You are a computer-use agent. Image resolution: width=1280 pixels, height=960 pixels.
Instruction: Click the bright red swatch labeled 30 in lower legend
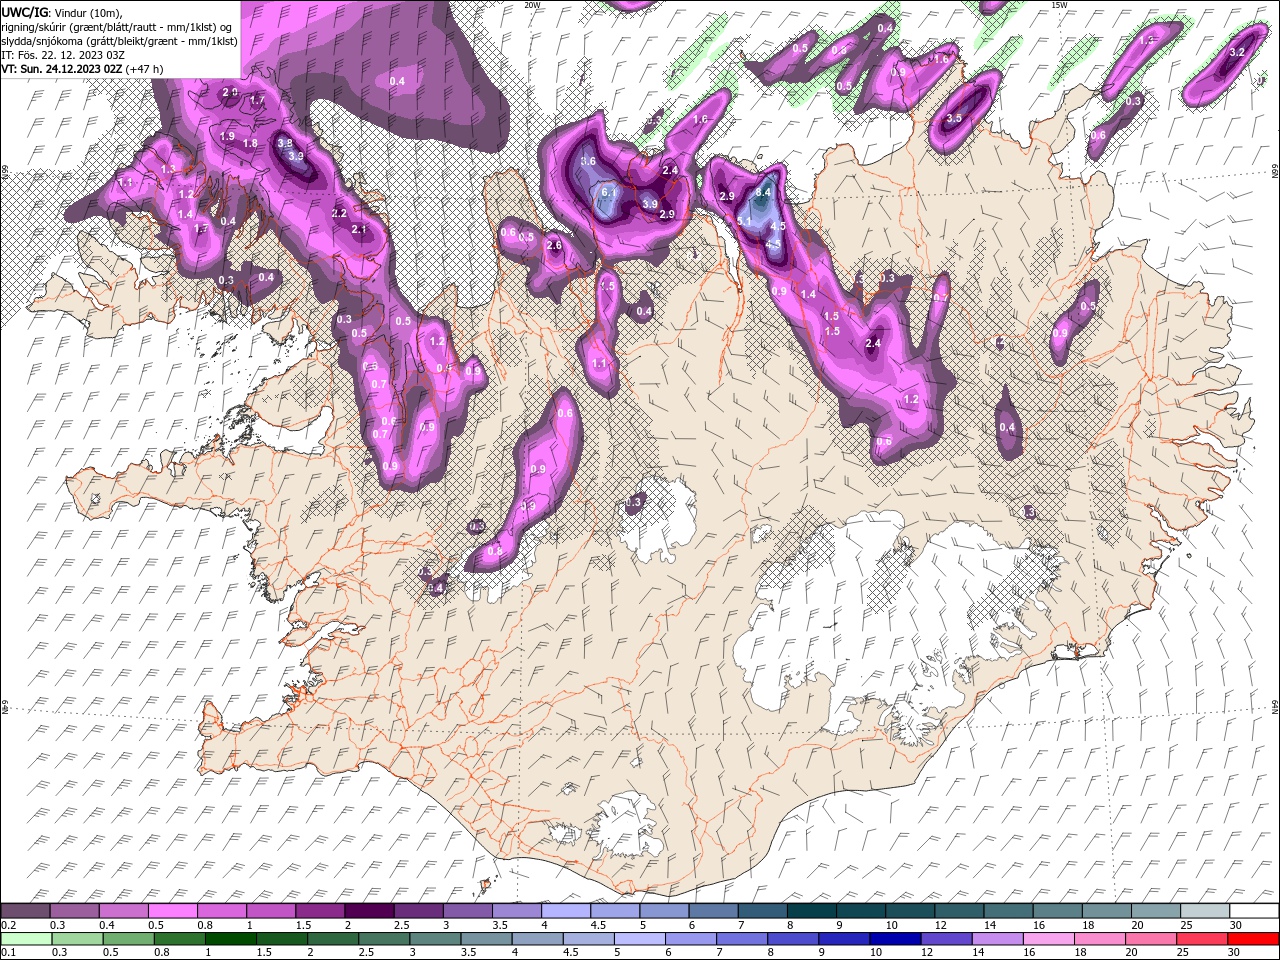click(1253, 939)
